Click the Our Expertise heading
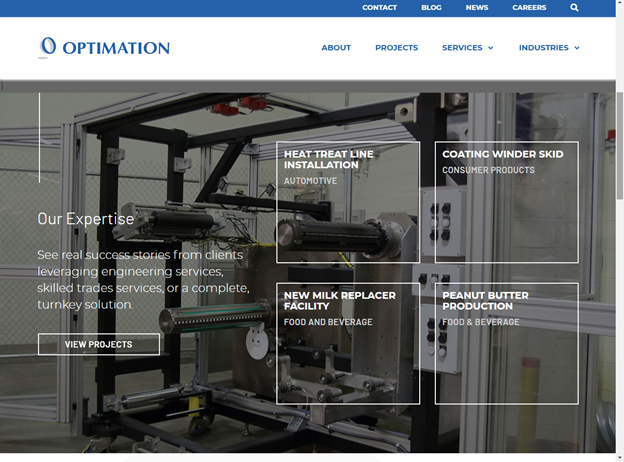624x462 pixels. tap(86, 219)
